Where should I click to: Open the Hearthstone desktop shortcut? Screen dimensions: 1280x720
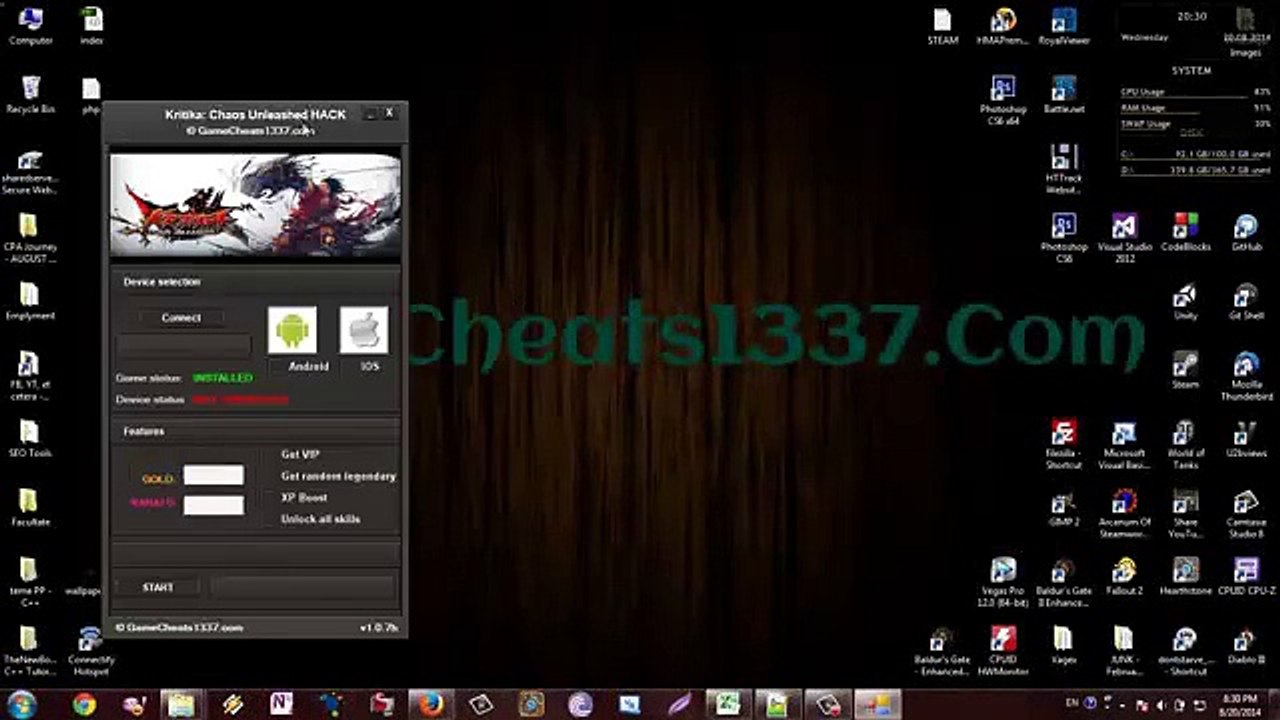pos(1186,576)
